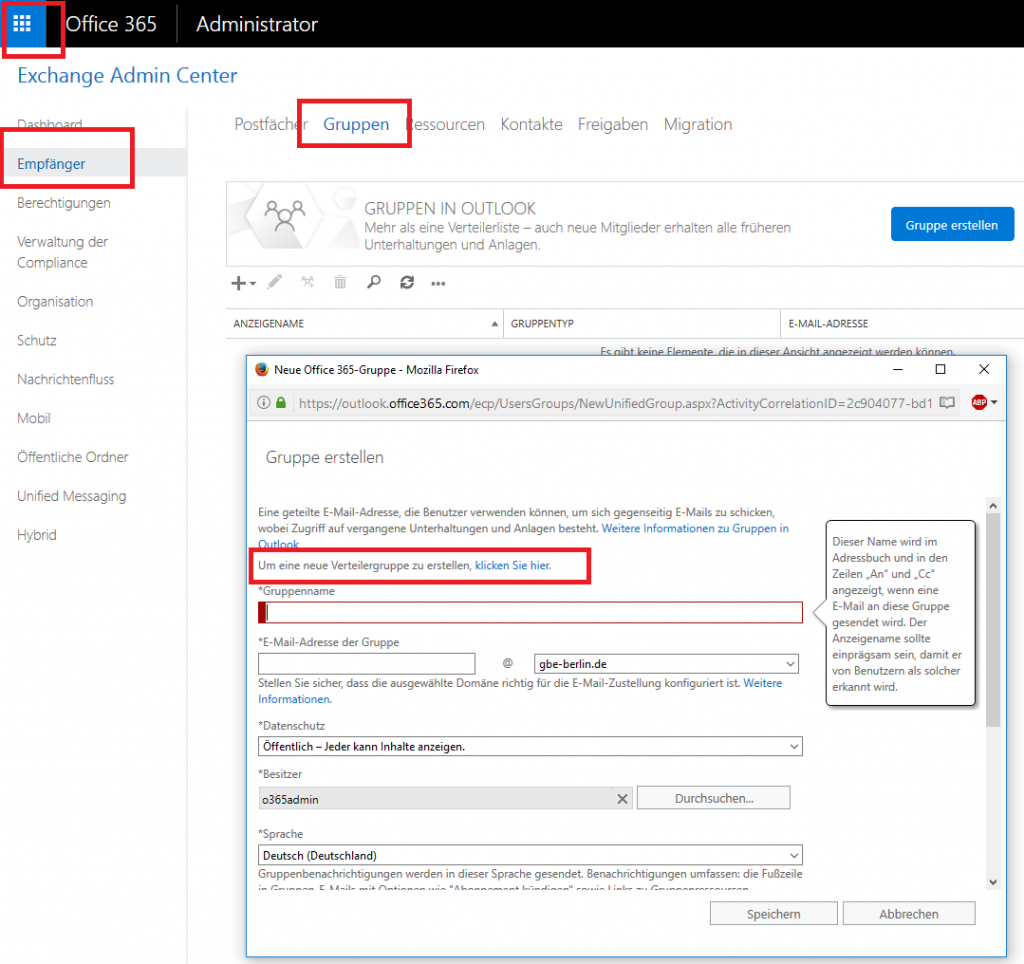Open 'Weitere Informationen zu Gruppen in' link
1024x964 pixels.
pyautogui.click(x=695, y=528)
